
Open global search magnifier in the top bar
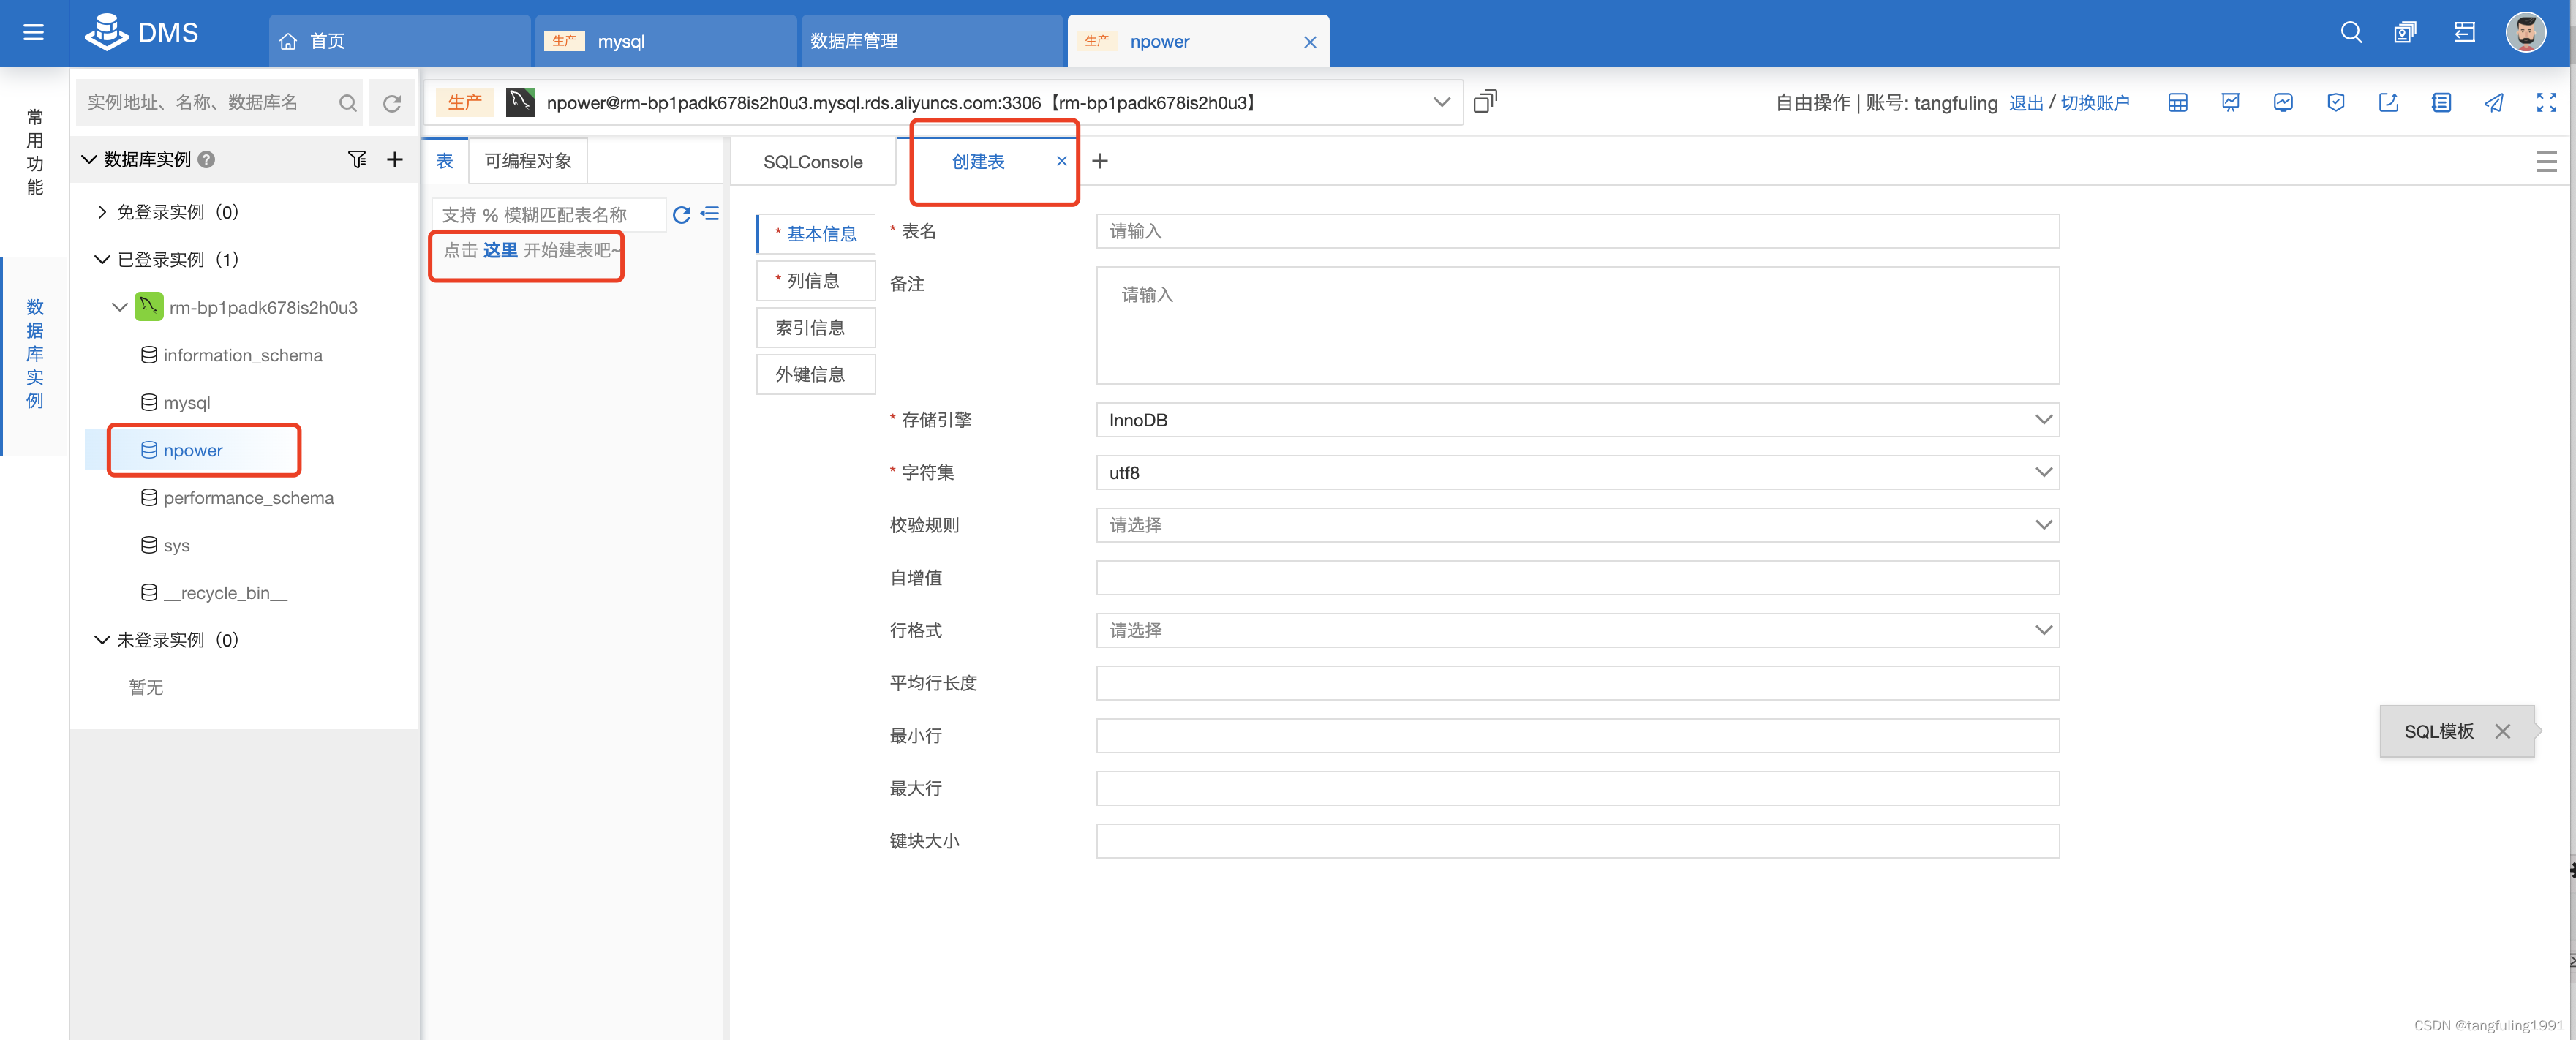[x=2351, y=33]
